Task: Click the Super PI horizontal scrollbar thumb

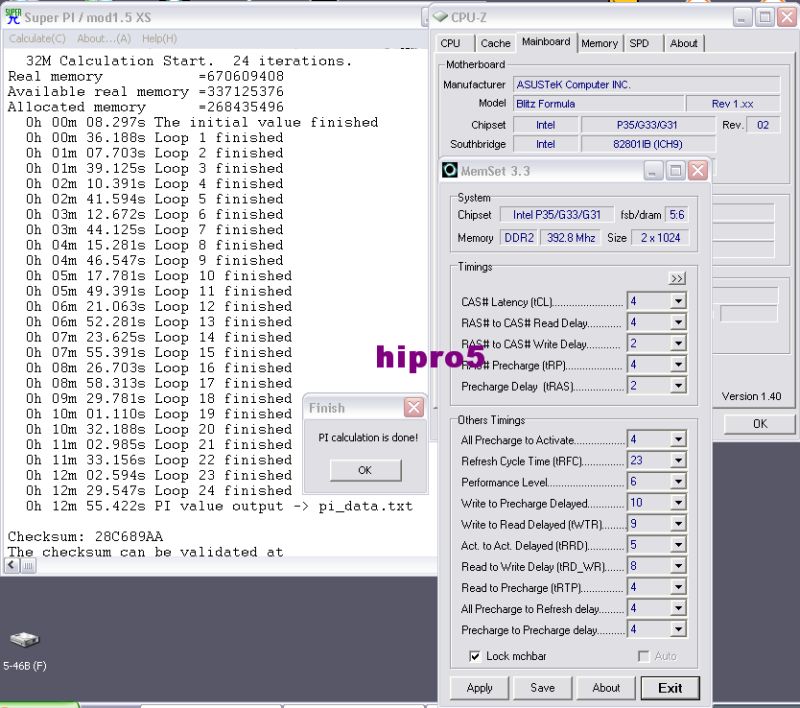Action: (x=28, y=565)
